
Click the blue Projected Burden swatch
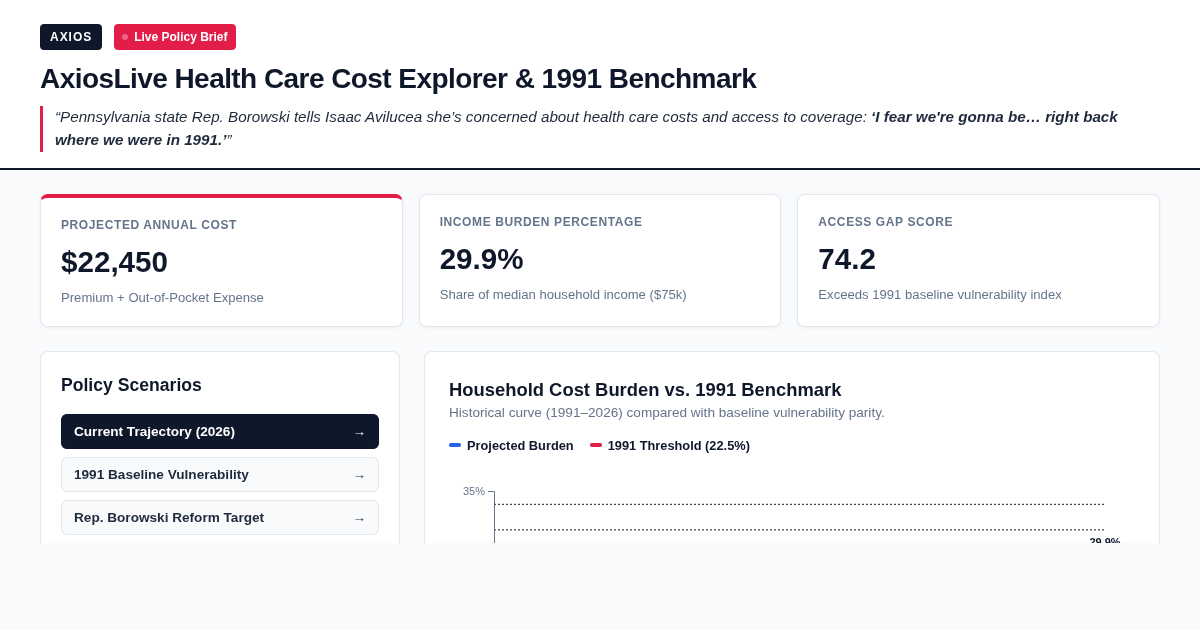pos(455,445)
